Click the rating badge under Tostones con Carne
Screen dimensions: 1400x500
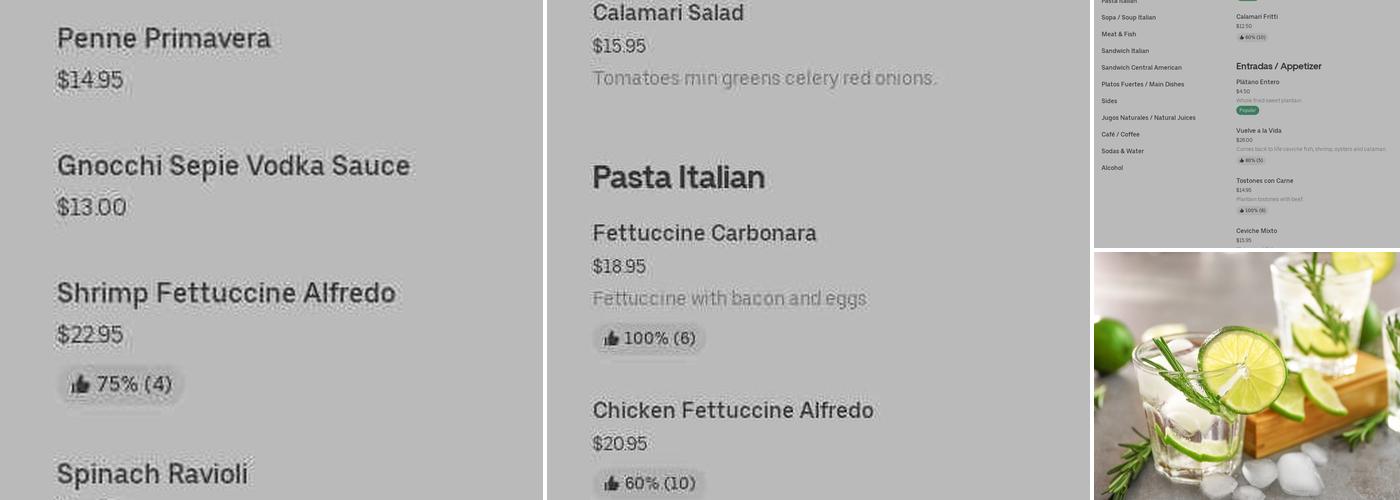pos(1252,210)
